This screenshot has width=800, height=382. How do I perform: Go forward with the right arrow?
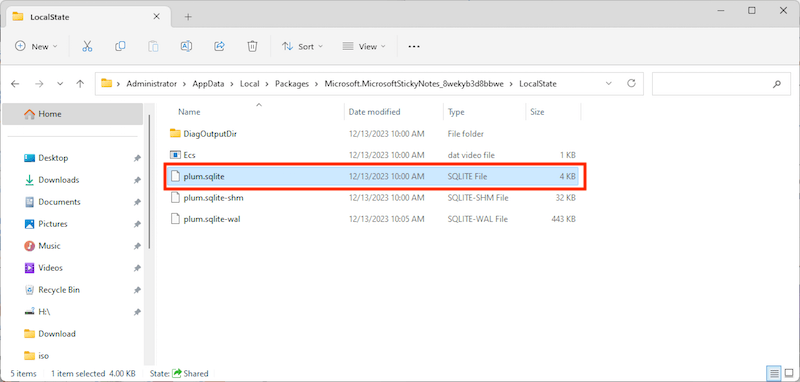point(39,84)
